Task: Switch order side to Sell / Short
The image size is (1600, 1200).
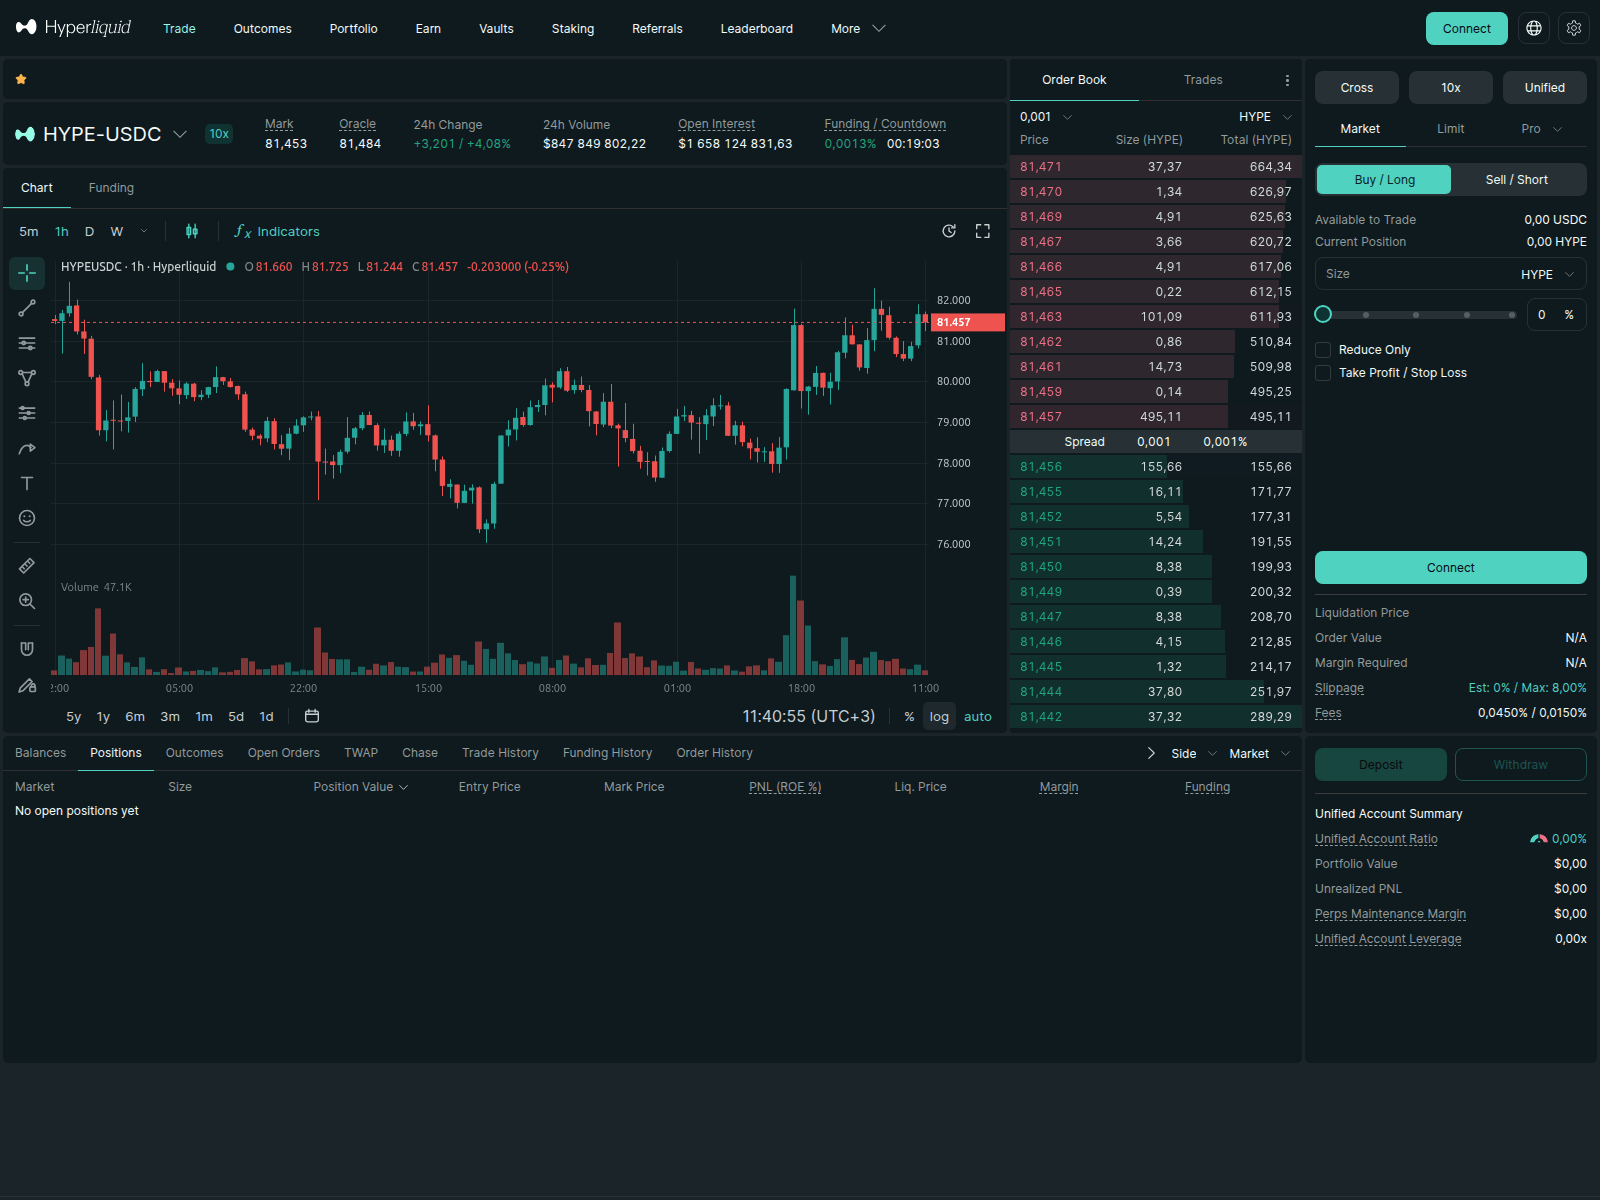Action: pyautogui.click(x=1516, y=180)
